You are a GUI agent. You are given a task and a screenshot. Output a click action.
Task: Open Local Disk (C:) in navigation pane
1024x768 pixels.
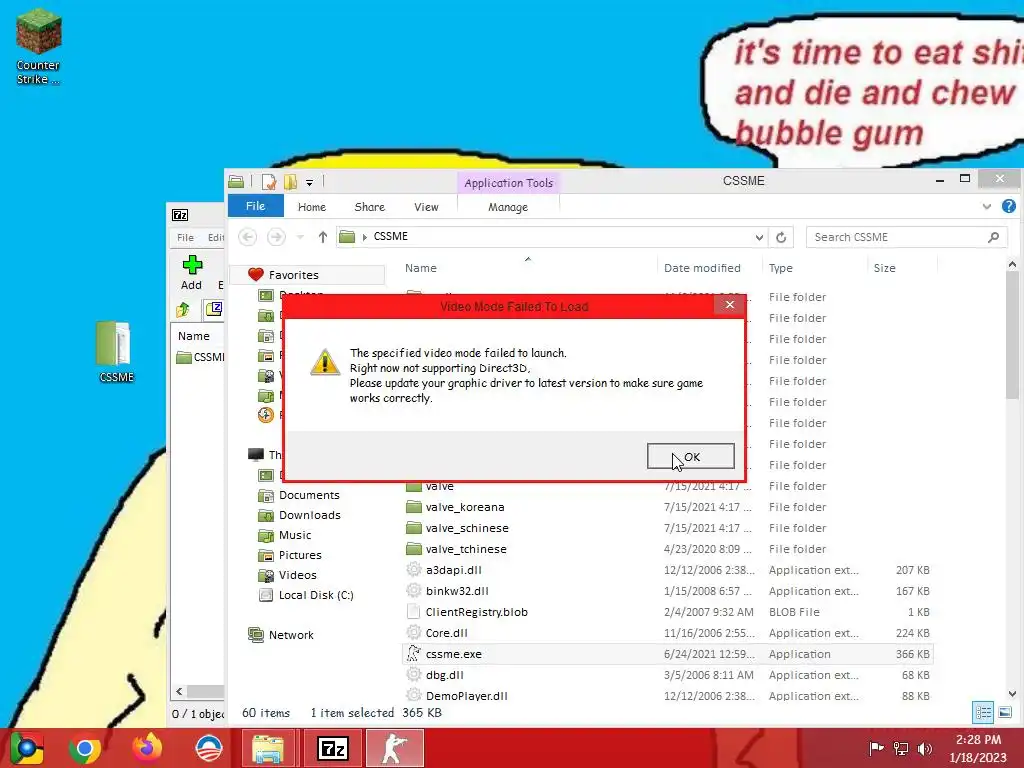316,596
